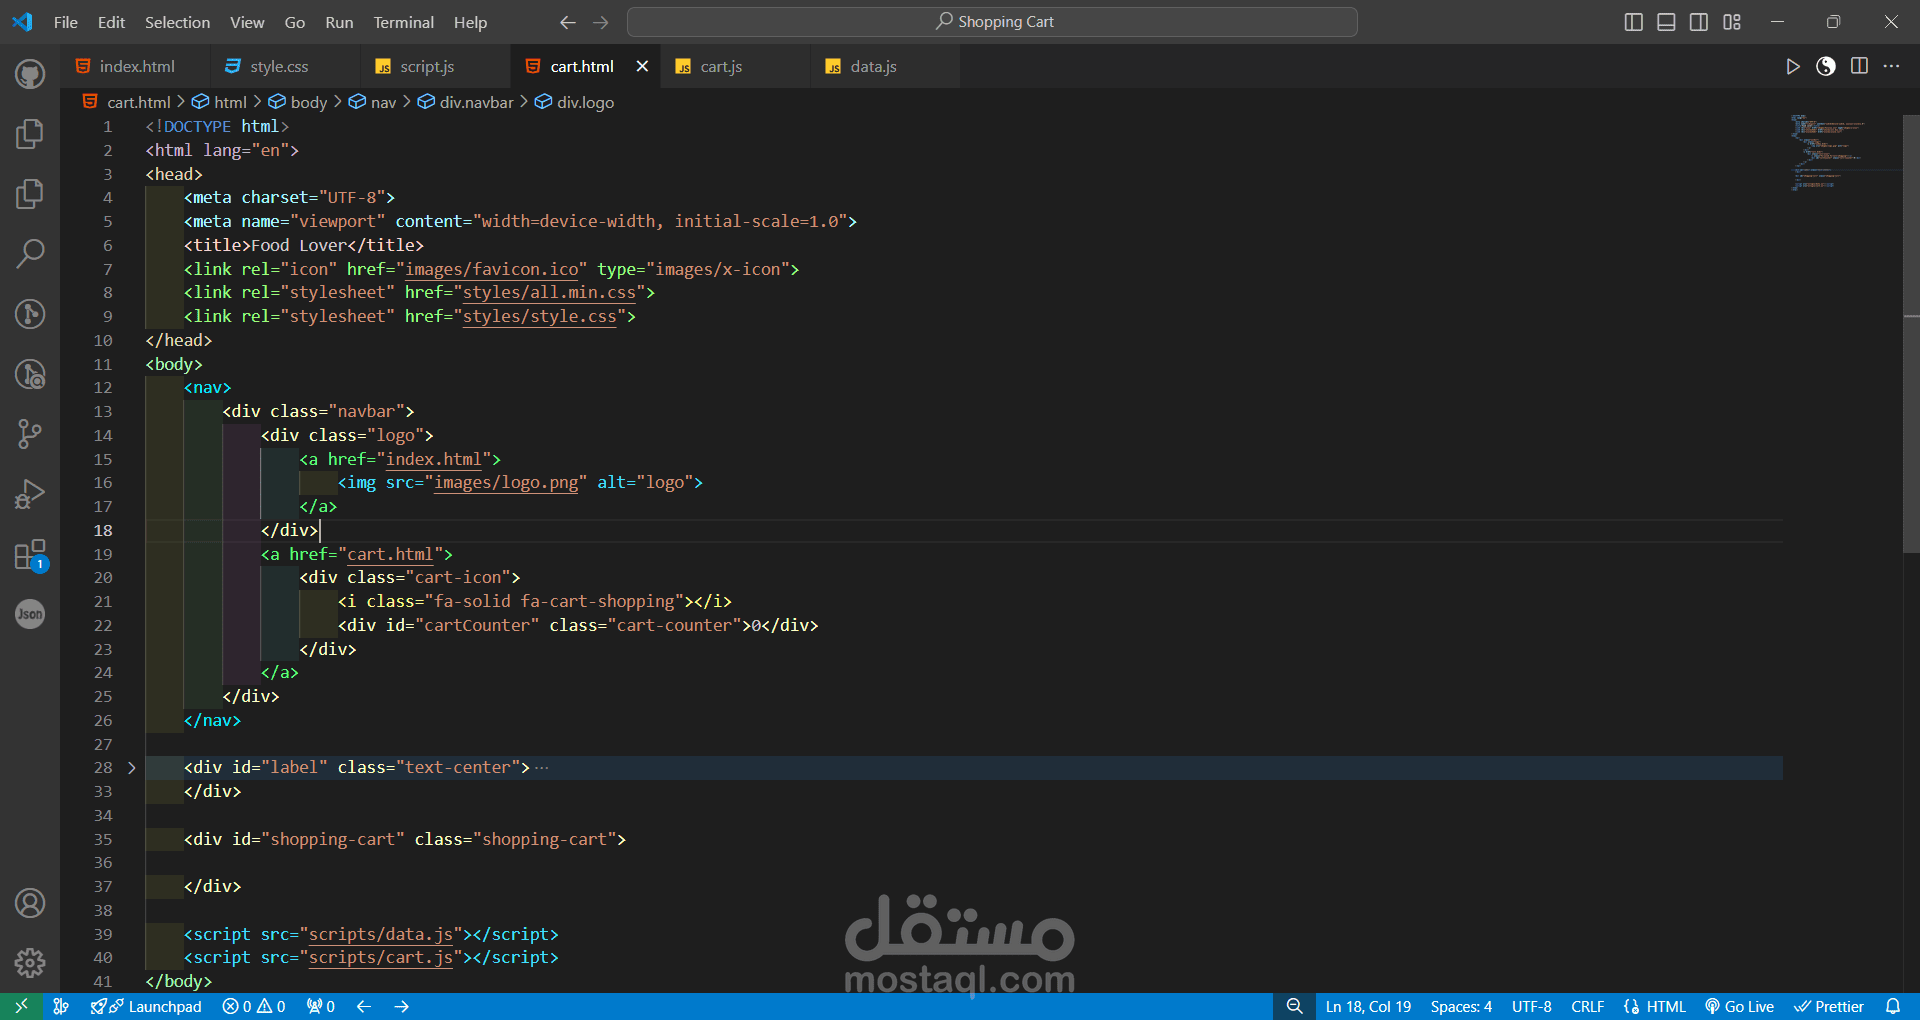Image resolution: width=1920 pixels, height=1020 pixels.
Task: Go forward using the title bar arrow
Action: point(601,22)
